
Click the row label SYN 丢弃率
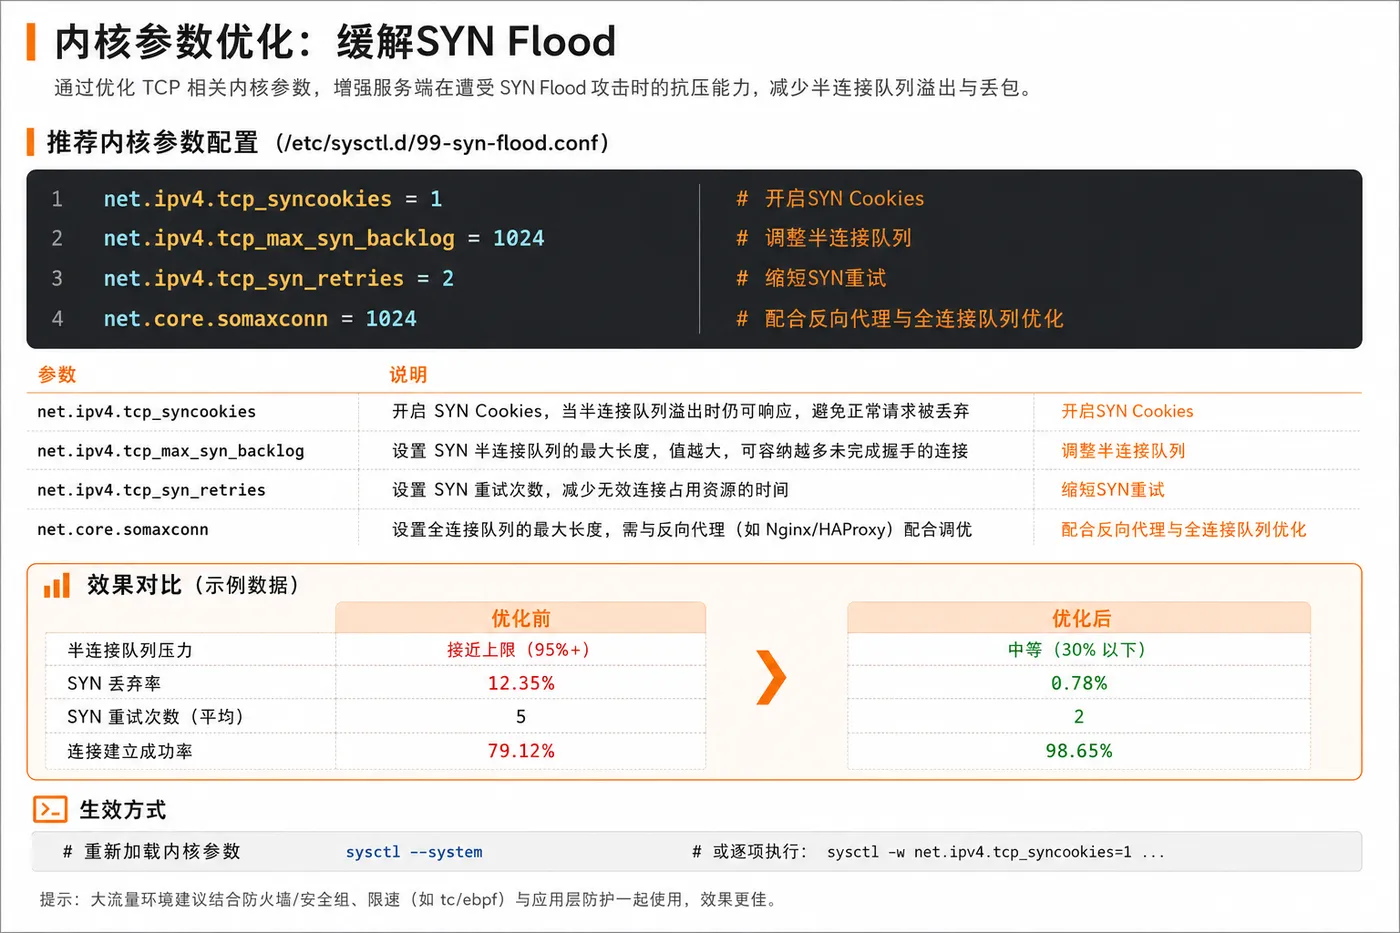click(x=114, y=683)
